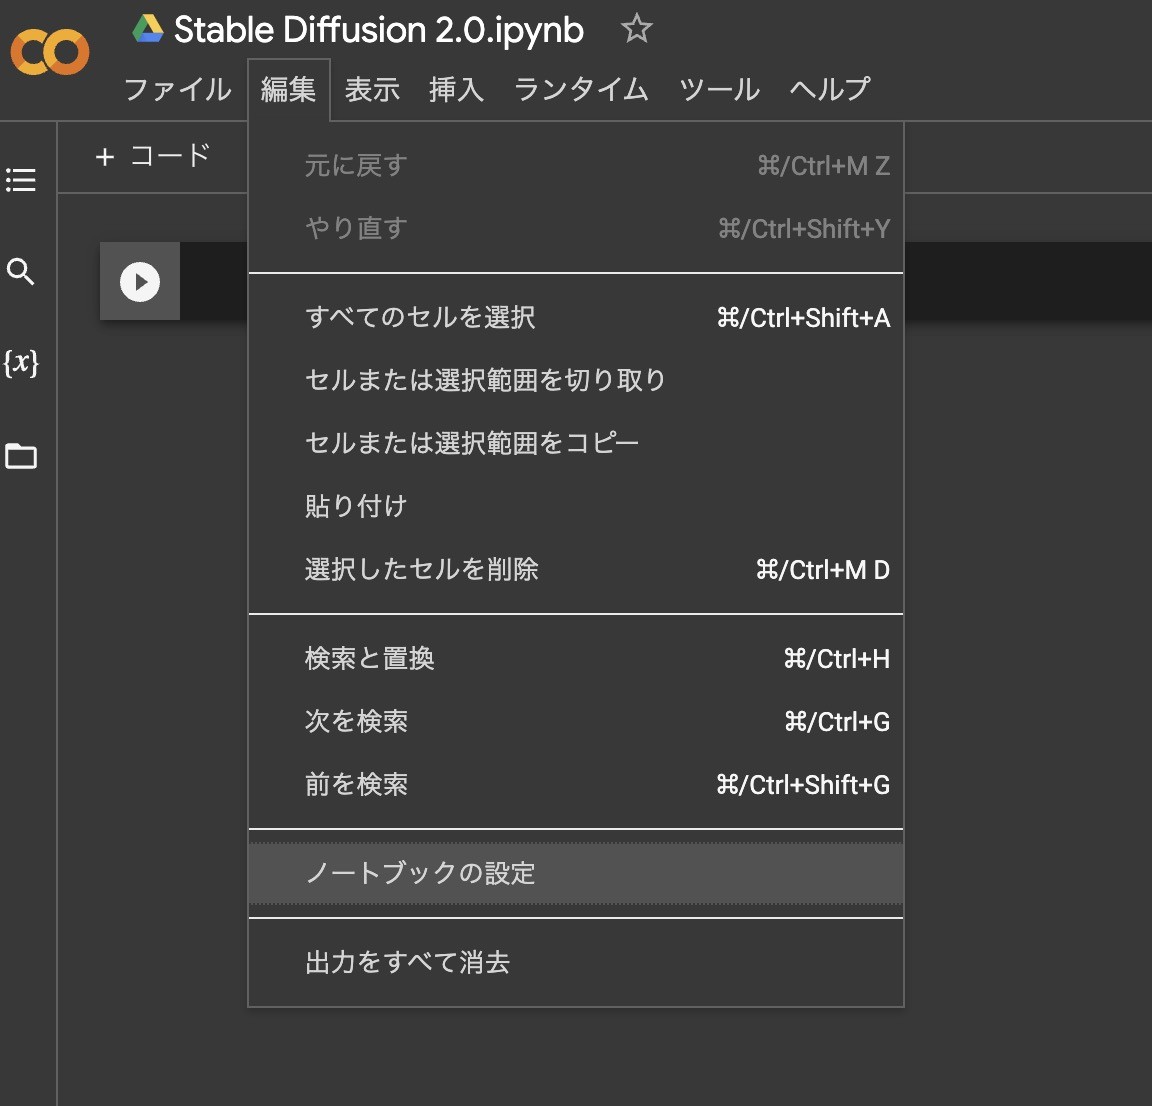Open the search sidebar icon
This screenshot has height=1106, width=1152.
pyautogui.click(x=21, y=272)
